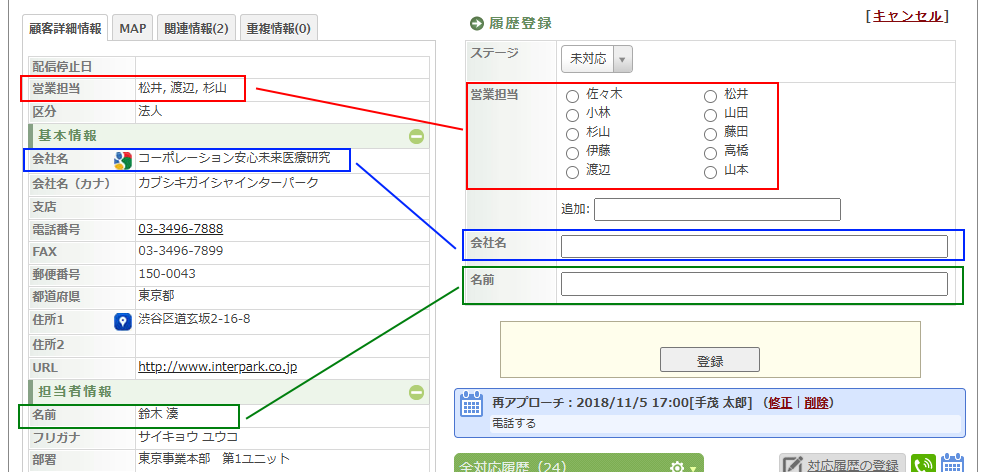This screenshot has height=472, width=984.
Task: Click the 修正 link for 再アプローチ
Action: pos(780,402)
